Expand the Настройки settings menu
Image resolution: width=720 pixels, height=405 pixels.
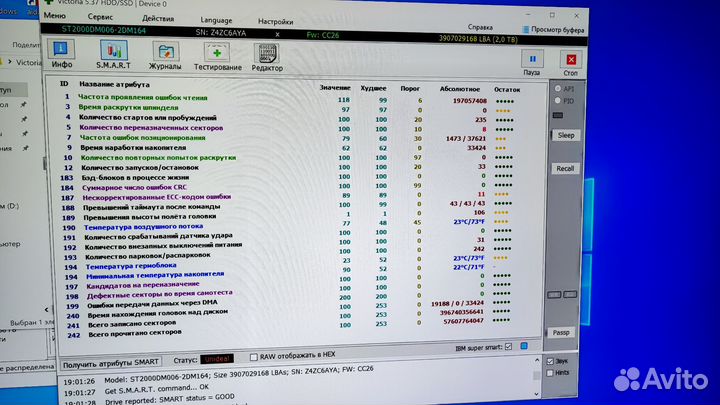276,20
